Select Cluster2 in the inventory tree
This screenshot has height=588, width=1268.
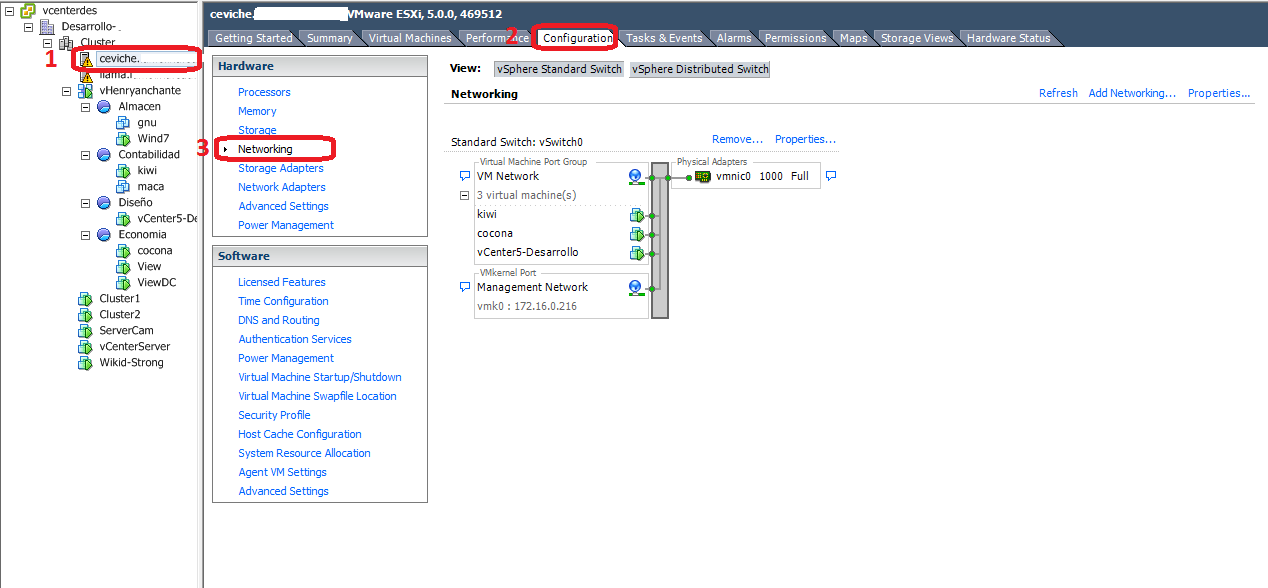click(120, 314)
